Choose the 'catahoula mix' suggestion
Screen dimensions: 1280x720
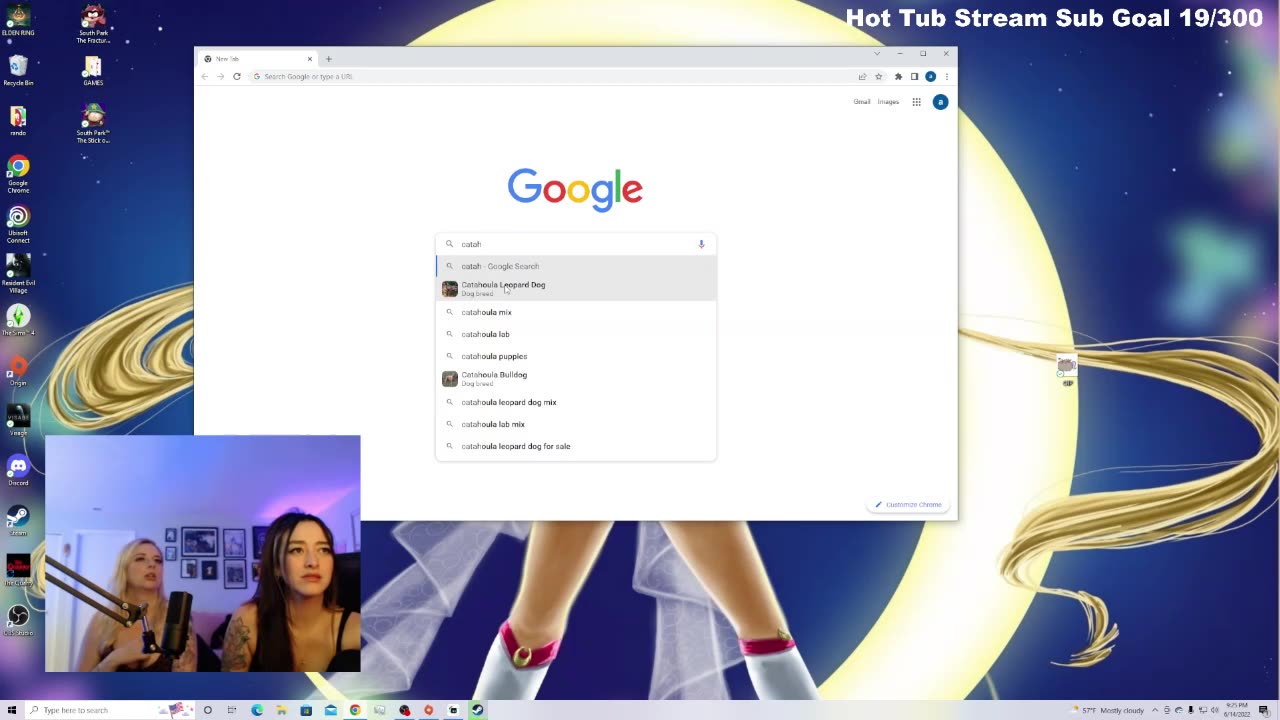pyautogui.click(x=576, y=312)
